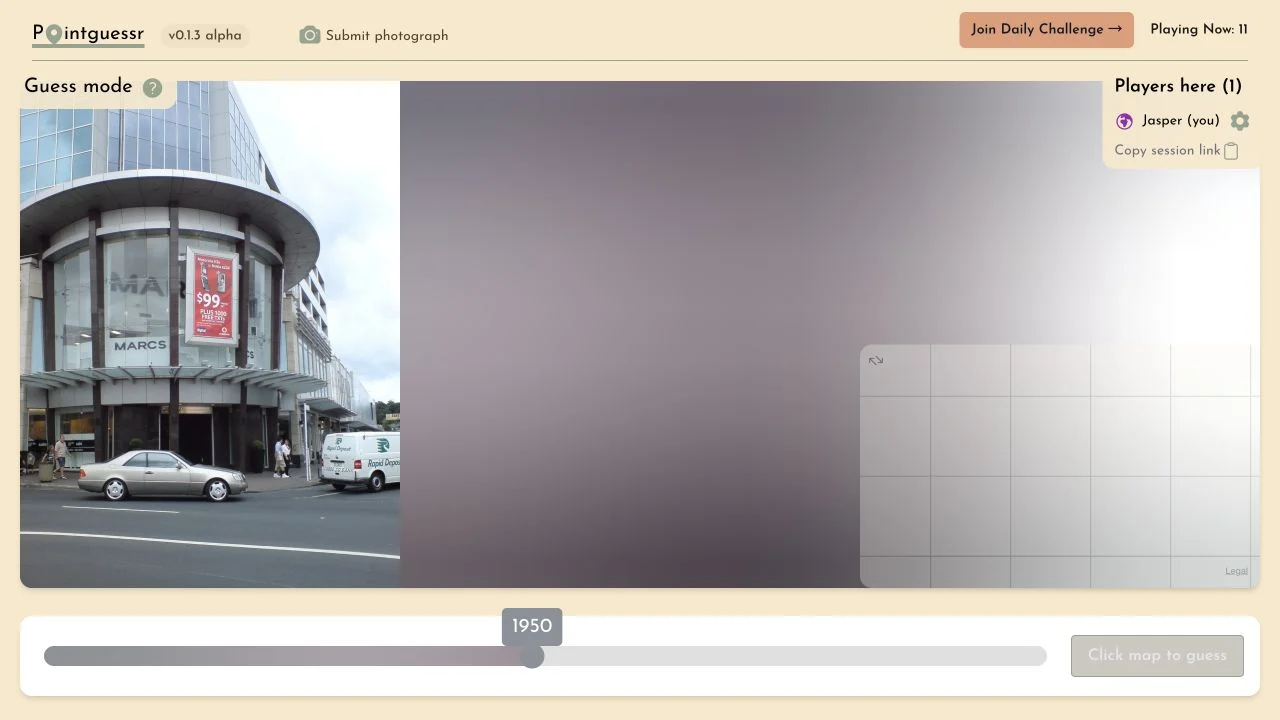Click the disabled 'Click map to guess' button
This screenshot has height=720, width=1280.
[1157, 656]
